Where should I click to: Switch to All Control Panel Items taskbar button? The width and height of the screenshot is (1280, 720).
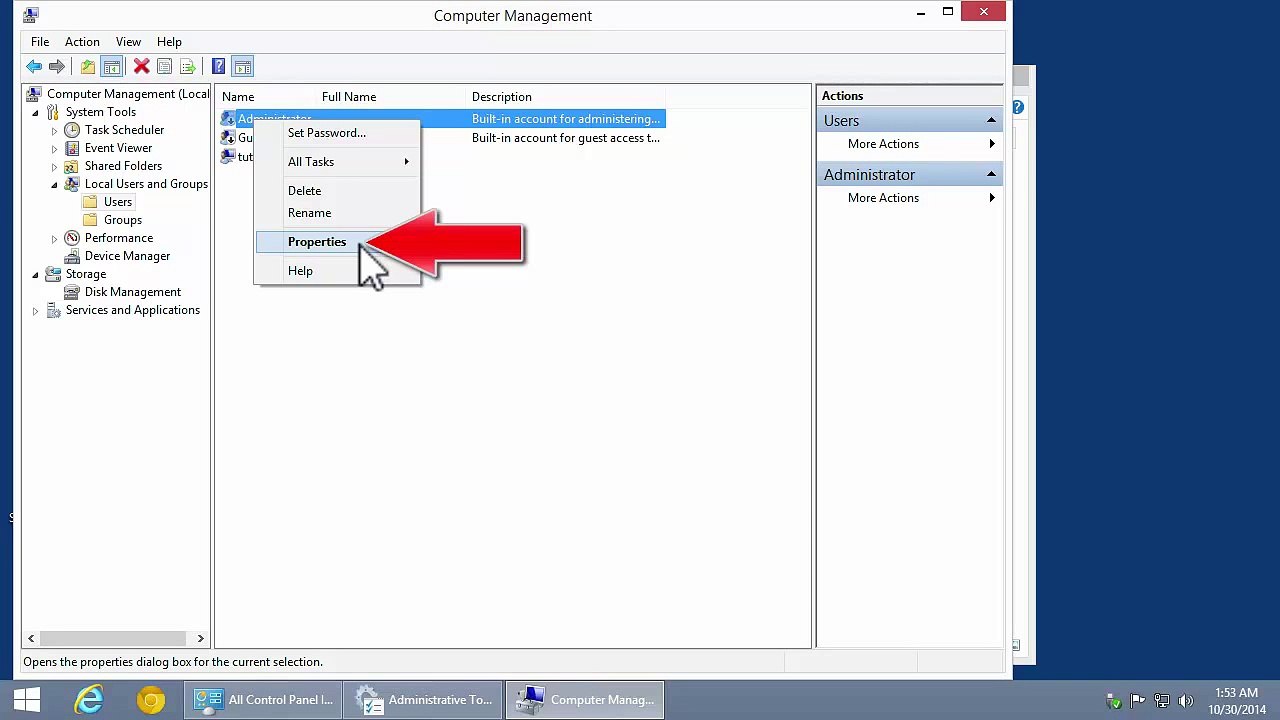(264, 700)
